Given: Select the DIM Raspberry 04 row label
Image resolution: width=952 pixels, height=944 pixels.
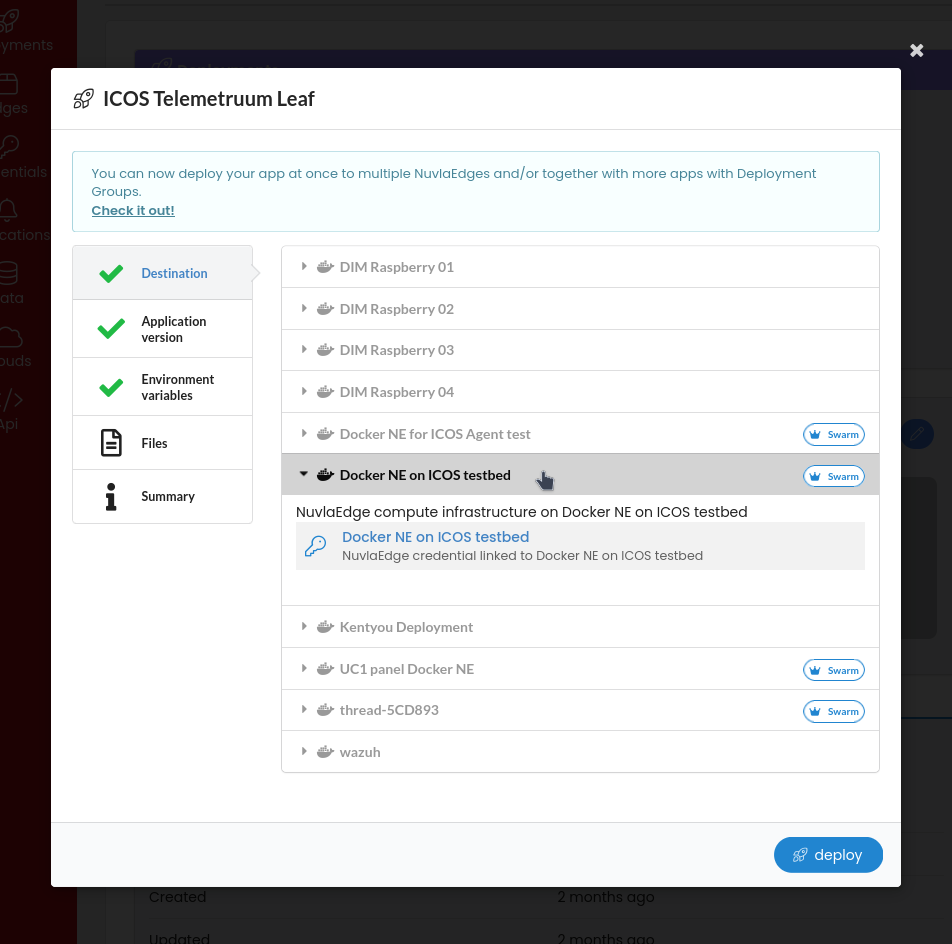Looking at the screenshot, I should [x=396, y=392].
